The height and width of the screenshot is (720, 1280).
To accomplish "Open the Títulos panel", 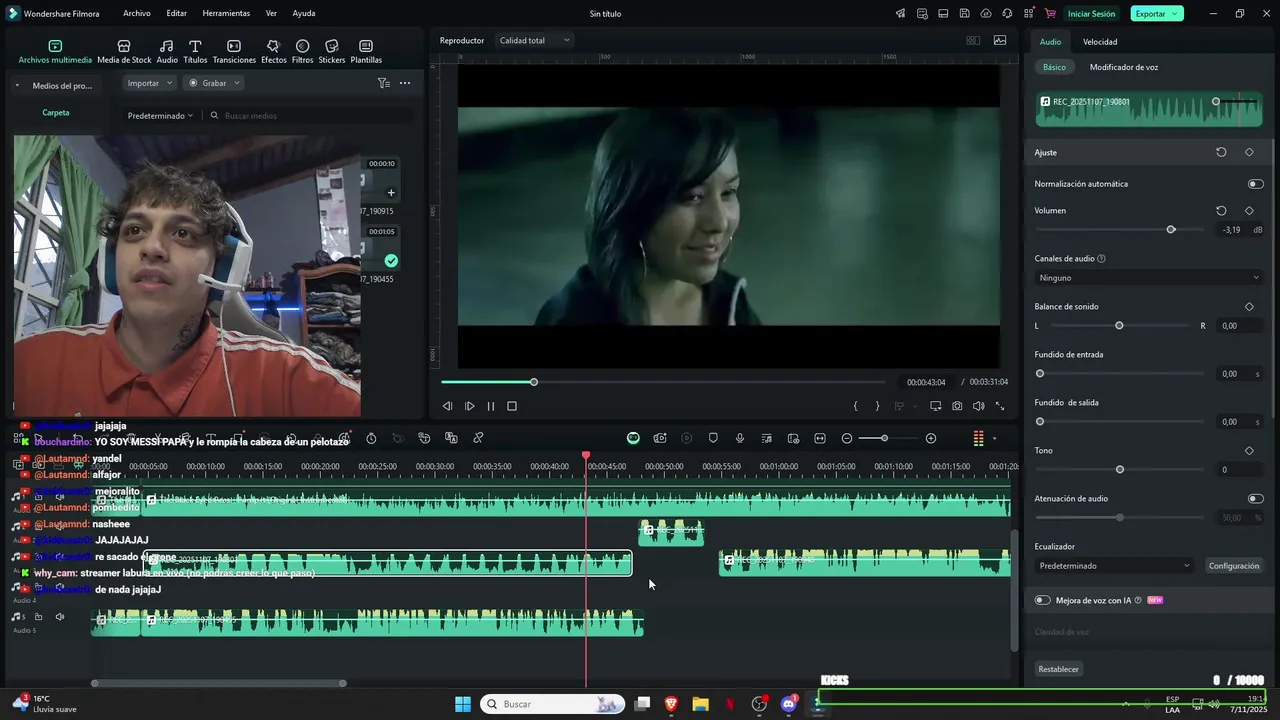I will click(x=195, y=52).
